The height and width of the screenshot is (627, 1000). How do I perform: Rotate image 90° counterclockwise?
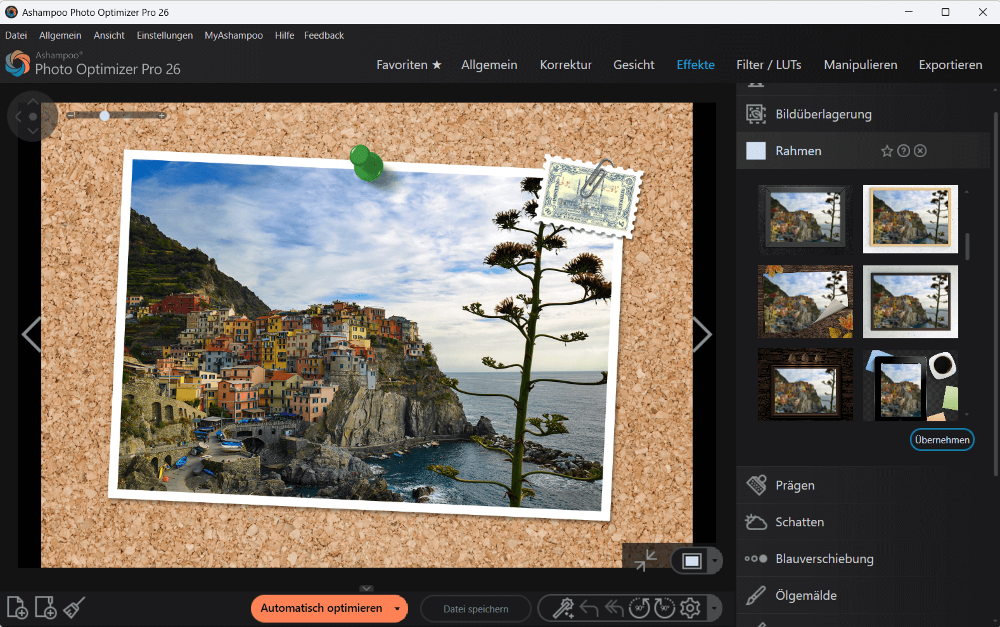tap(639, 608)
